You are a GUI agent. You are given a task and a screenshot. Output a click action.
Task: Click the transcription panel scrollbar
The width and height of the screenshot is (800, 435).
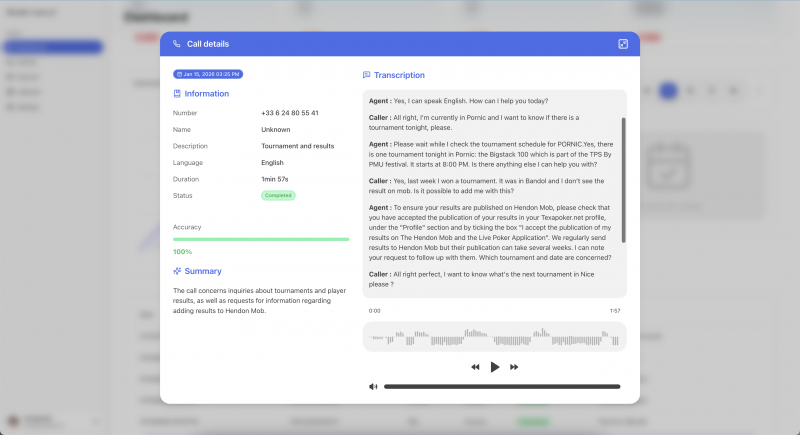click(623, 180)
